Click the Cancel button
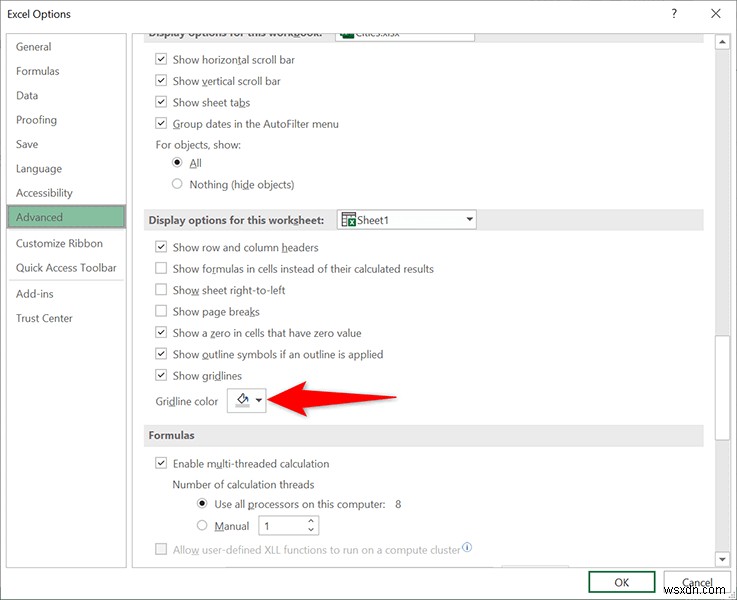Image resolution: width=737 pixels, height=600 pixels. pos(697,582)
